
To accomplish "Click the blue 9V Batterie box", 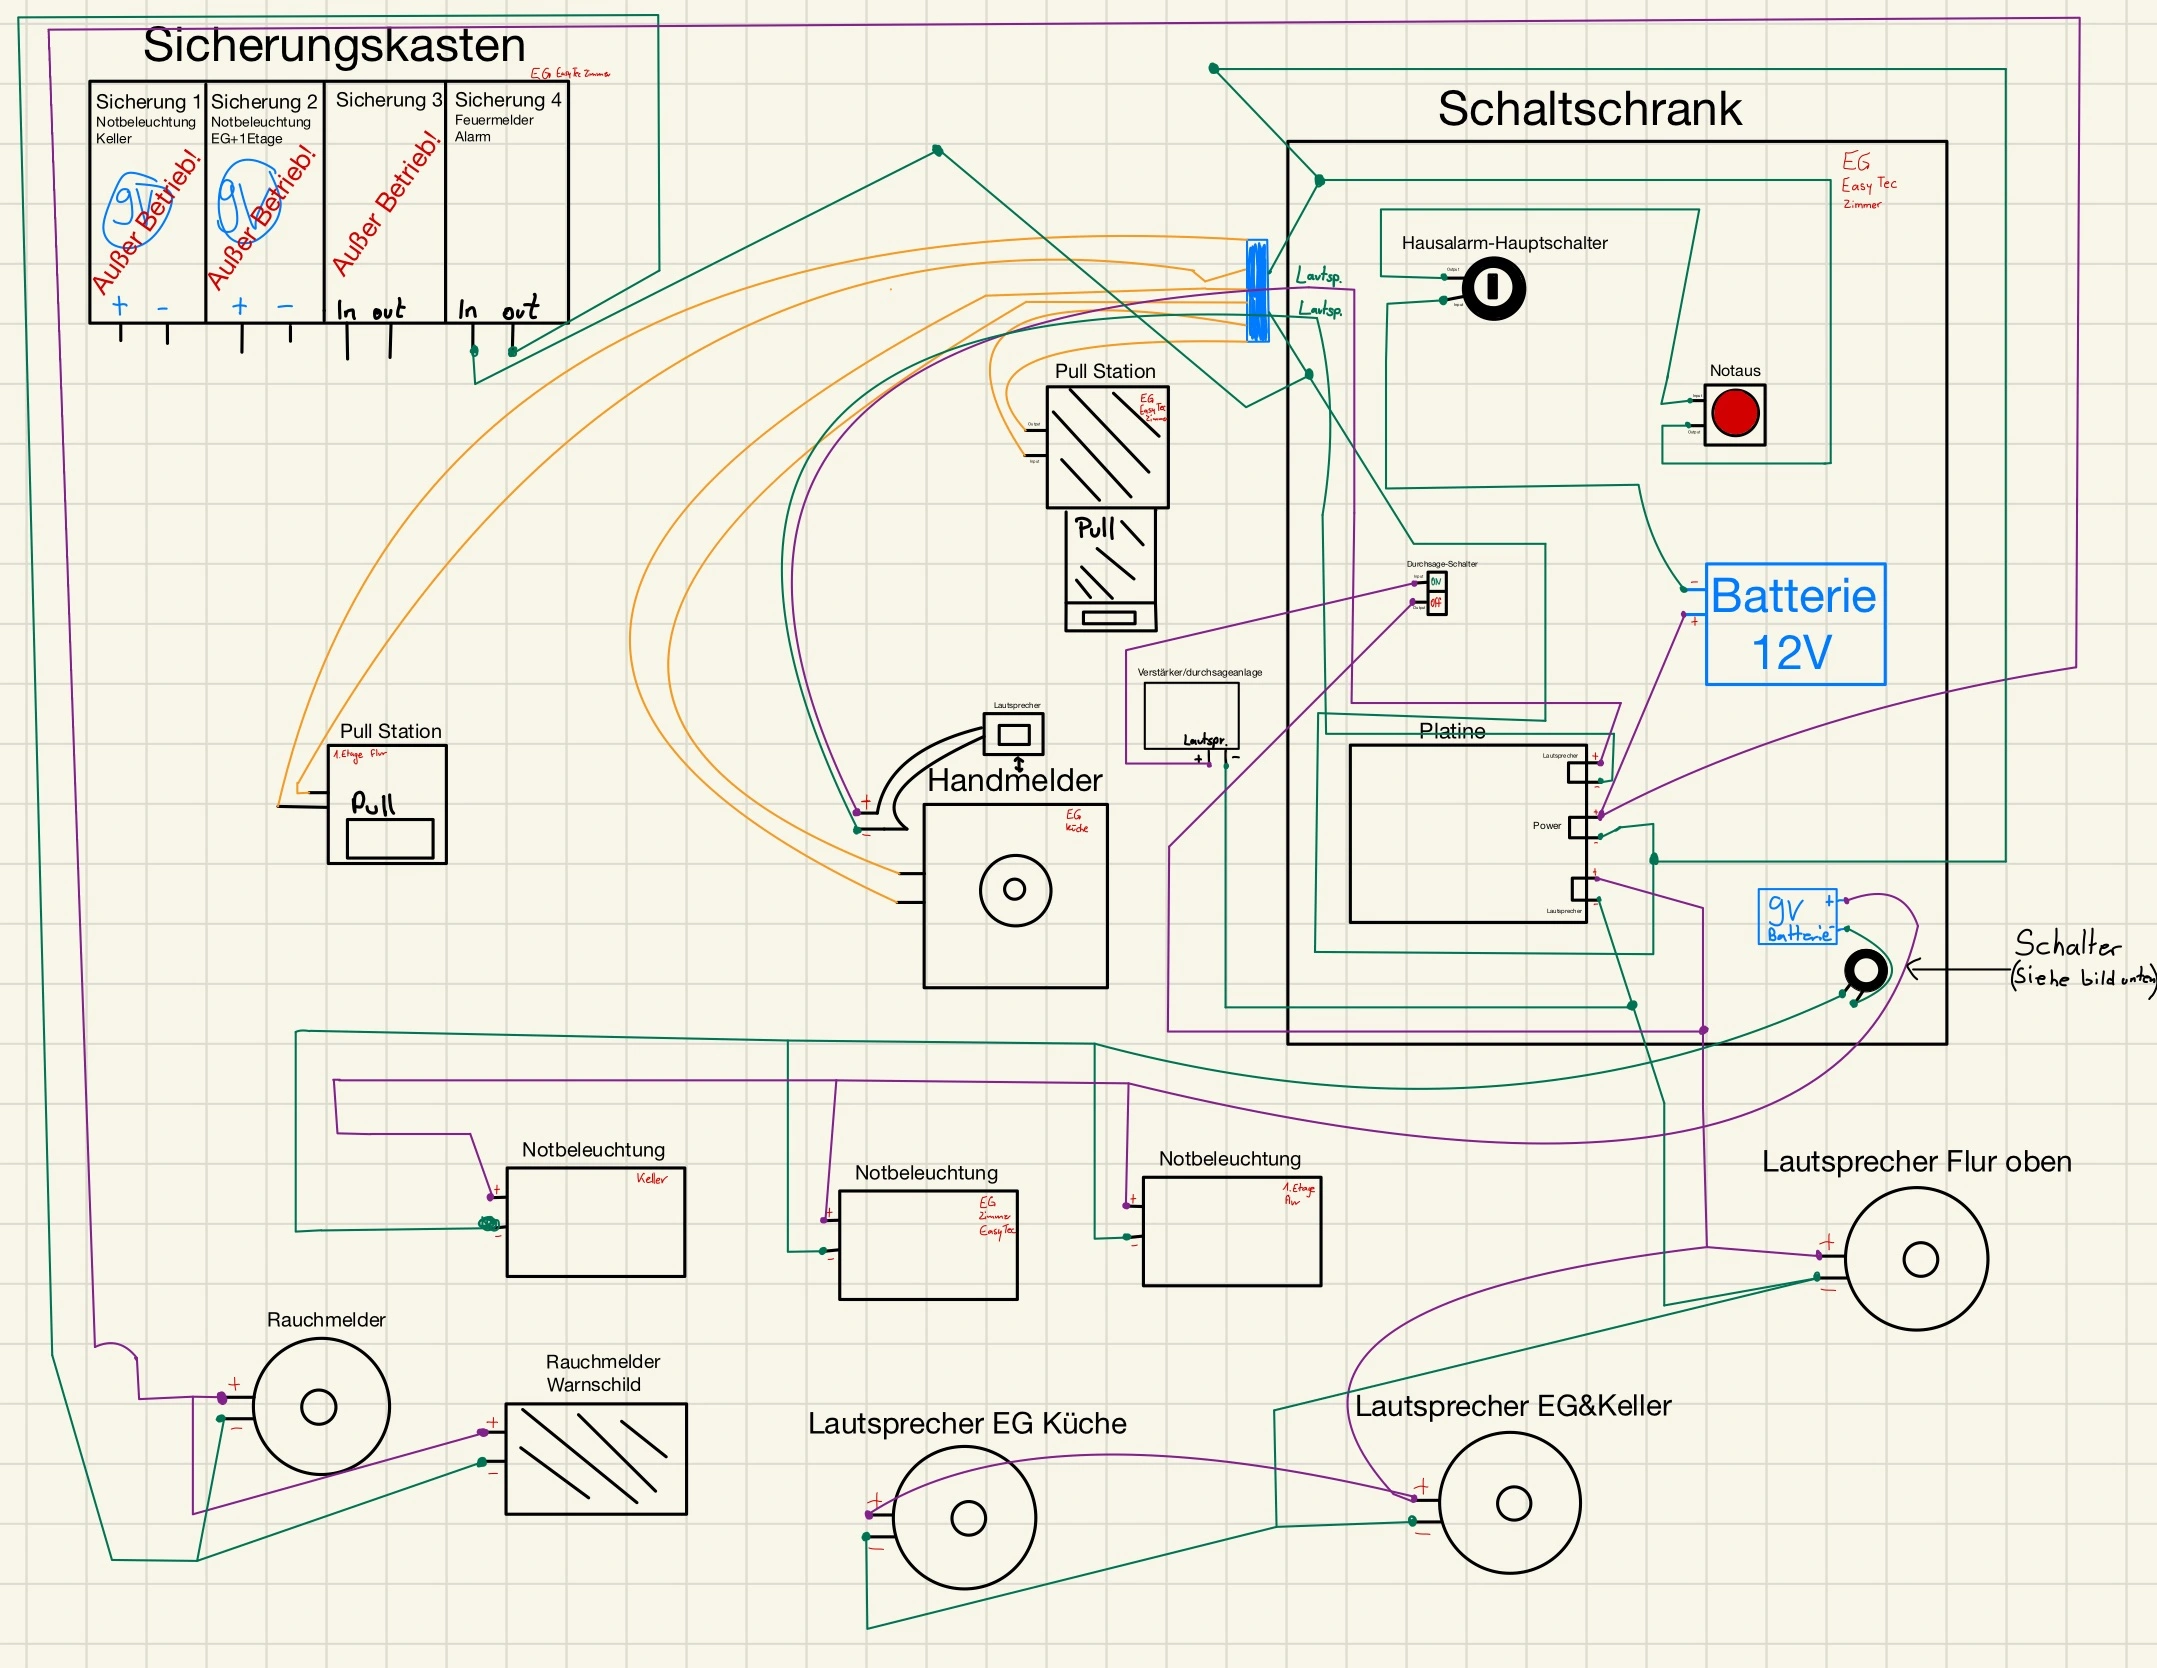I will (x=1796, y=916).
